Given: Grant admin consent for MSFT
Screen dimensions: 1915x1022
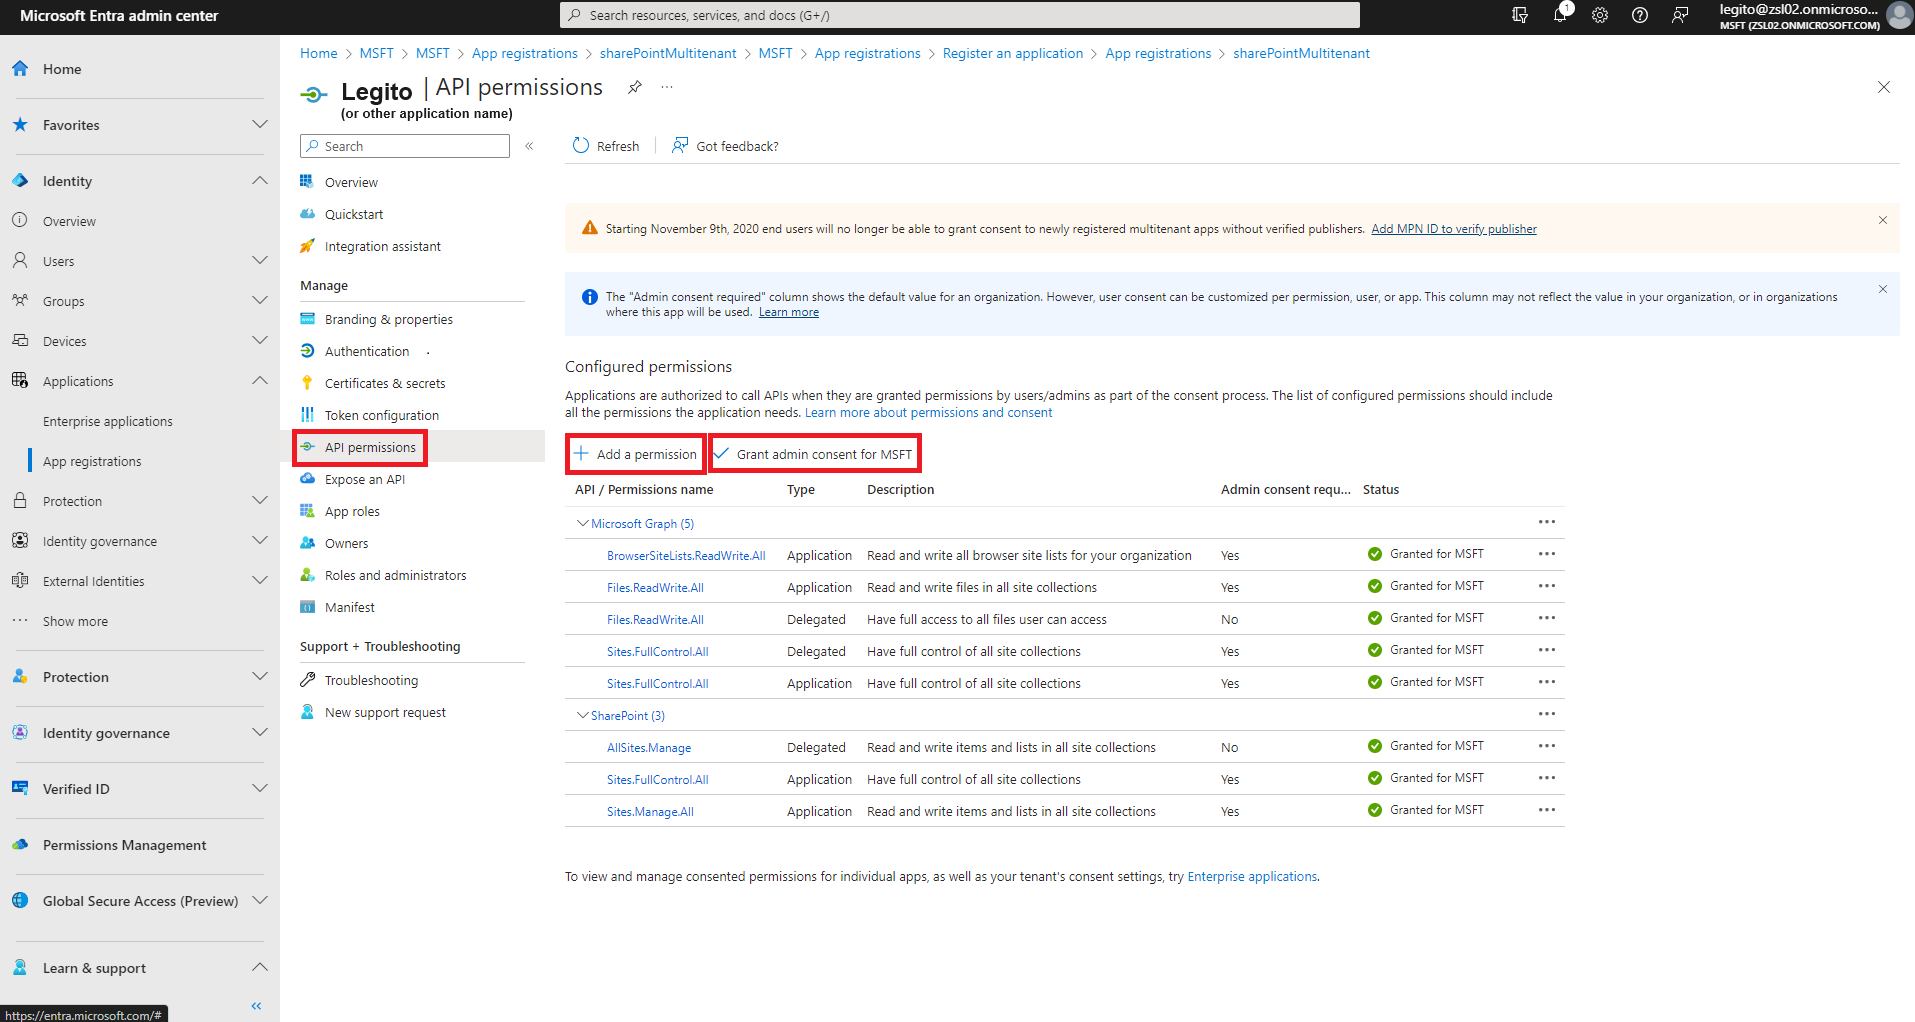Looking at the screenshot, I should point(814,454).
